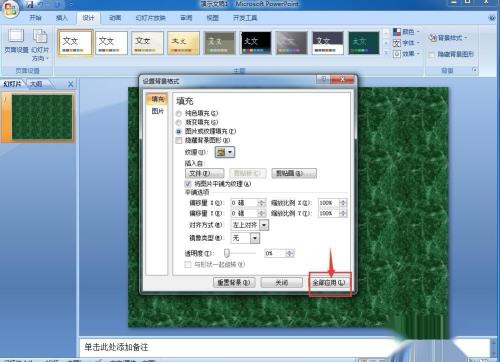Click the Save icon in quick access toolbar

pos(30,4)
